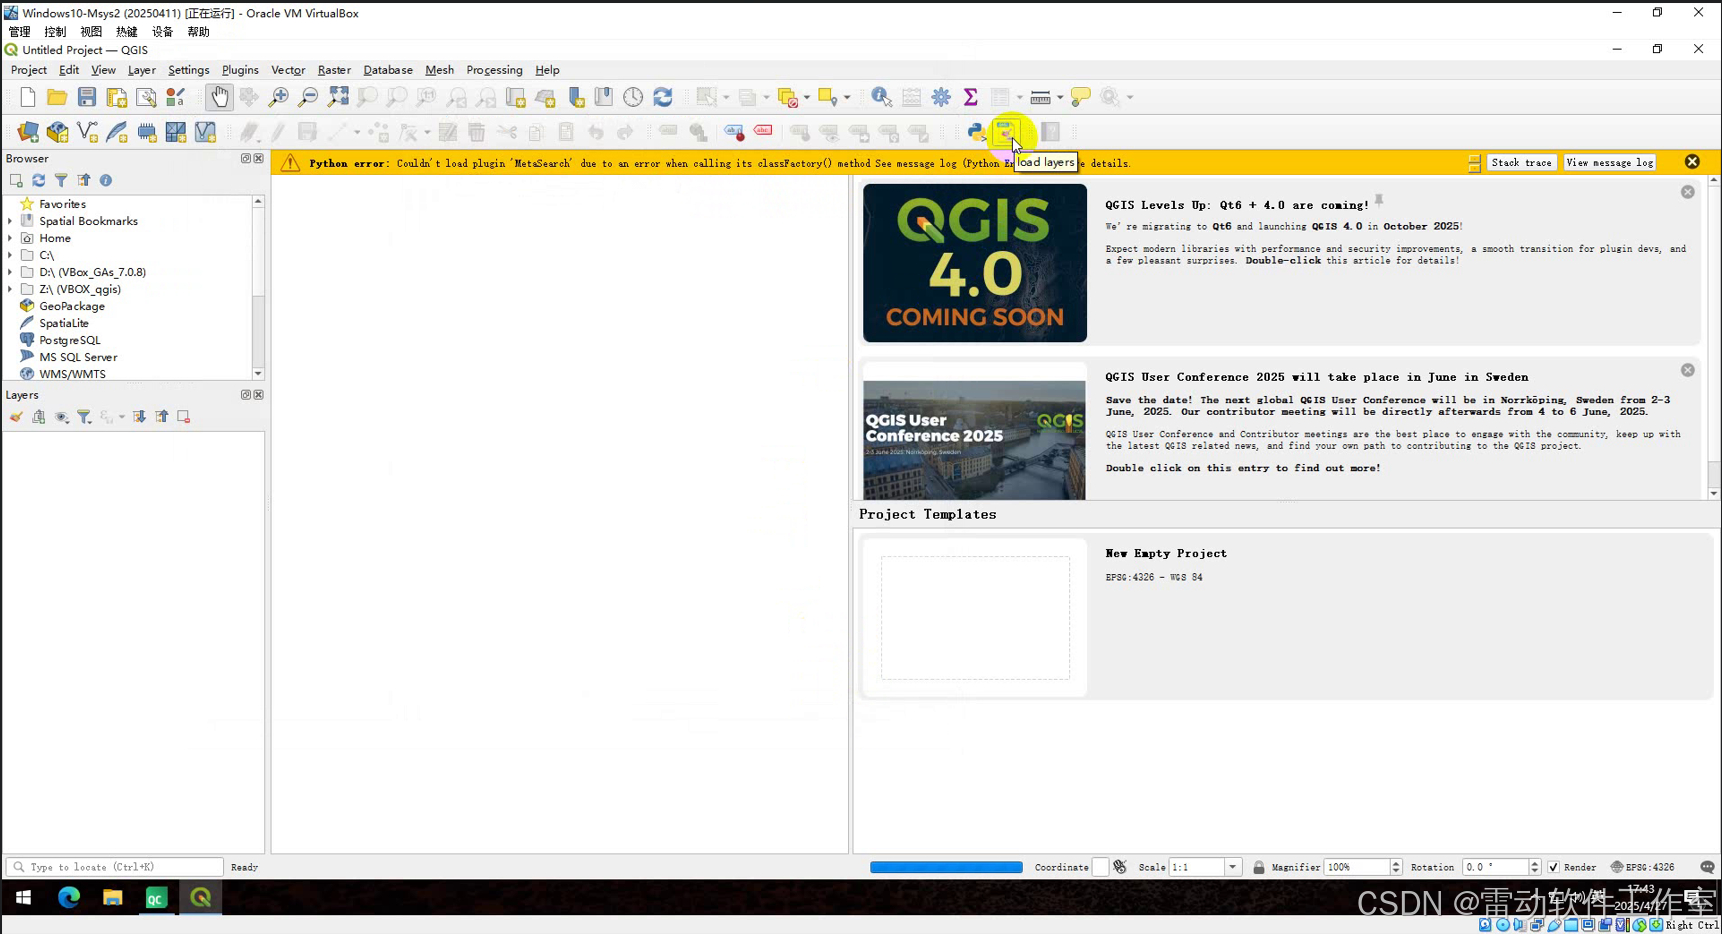1722x934 pixels.
Task: Open a project with the folder icon
Action: coord(57,97)
